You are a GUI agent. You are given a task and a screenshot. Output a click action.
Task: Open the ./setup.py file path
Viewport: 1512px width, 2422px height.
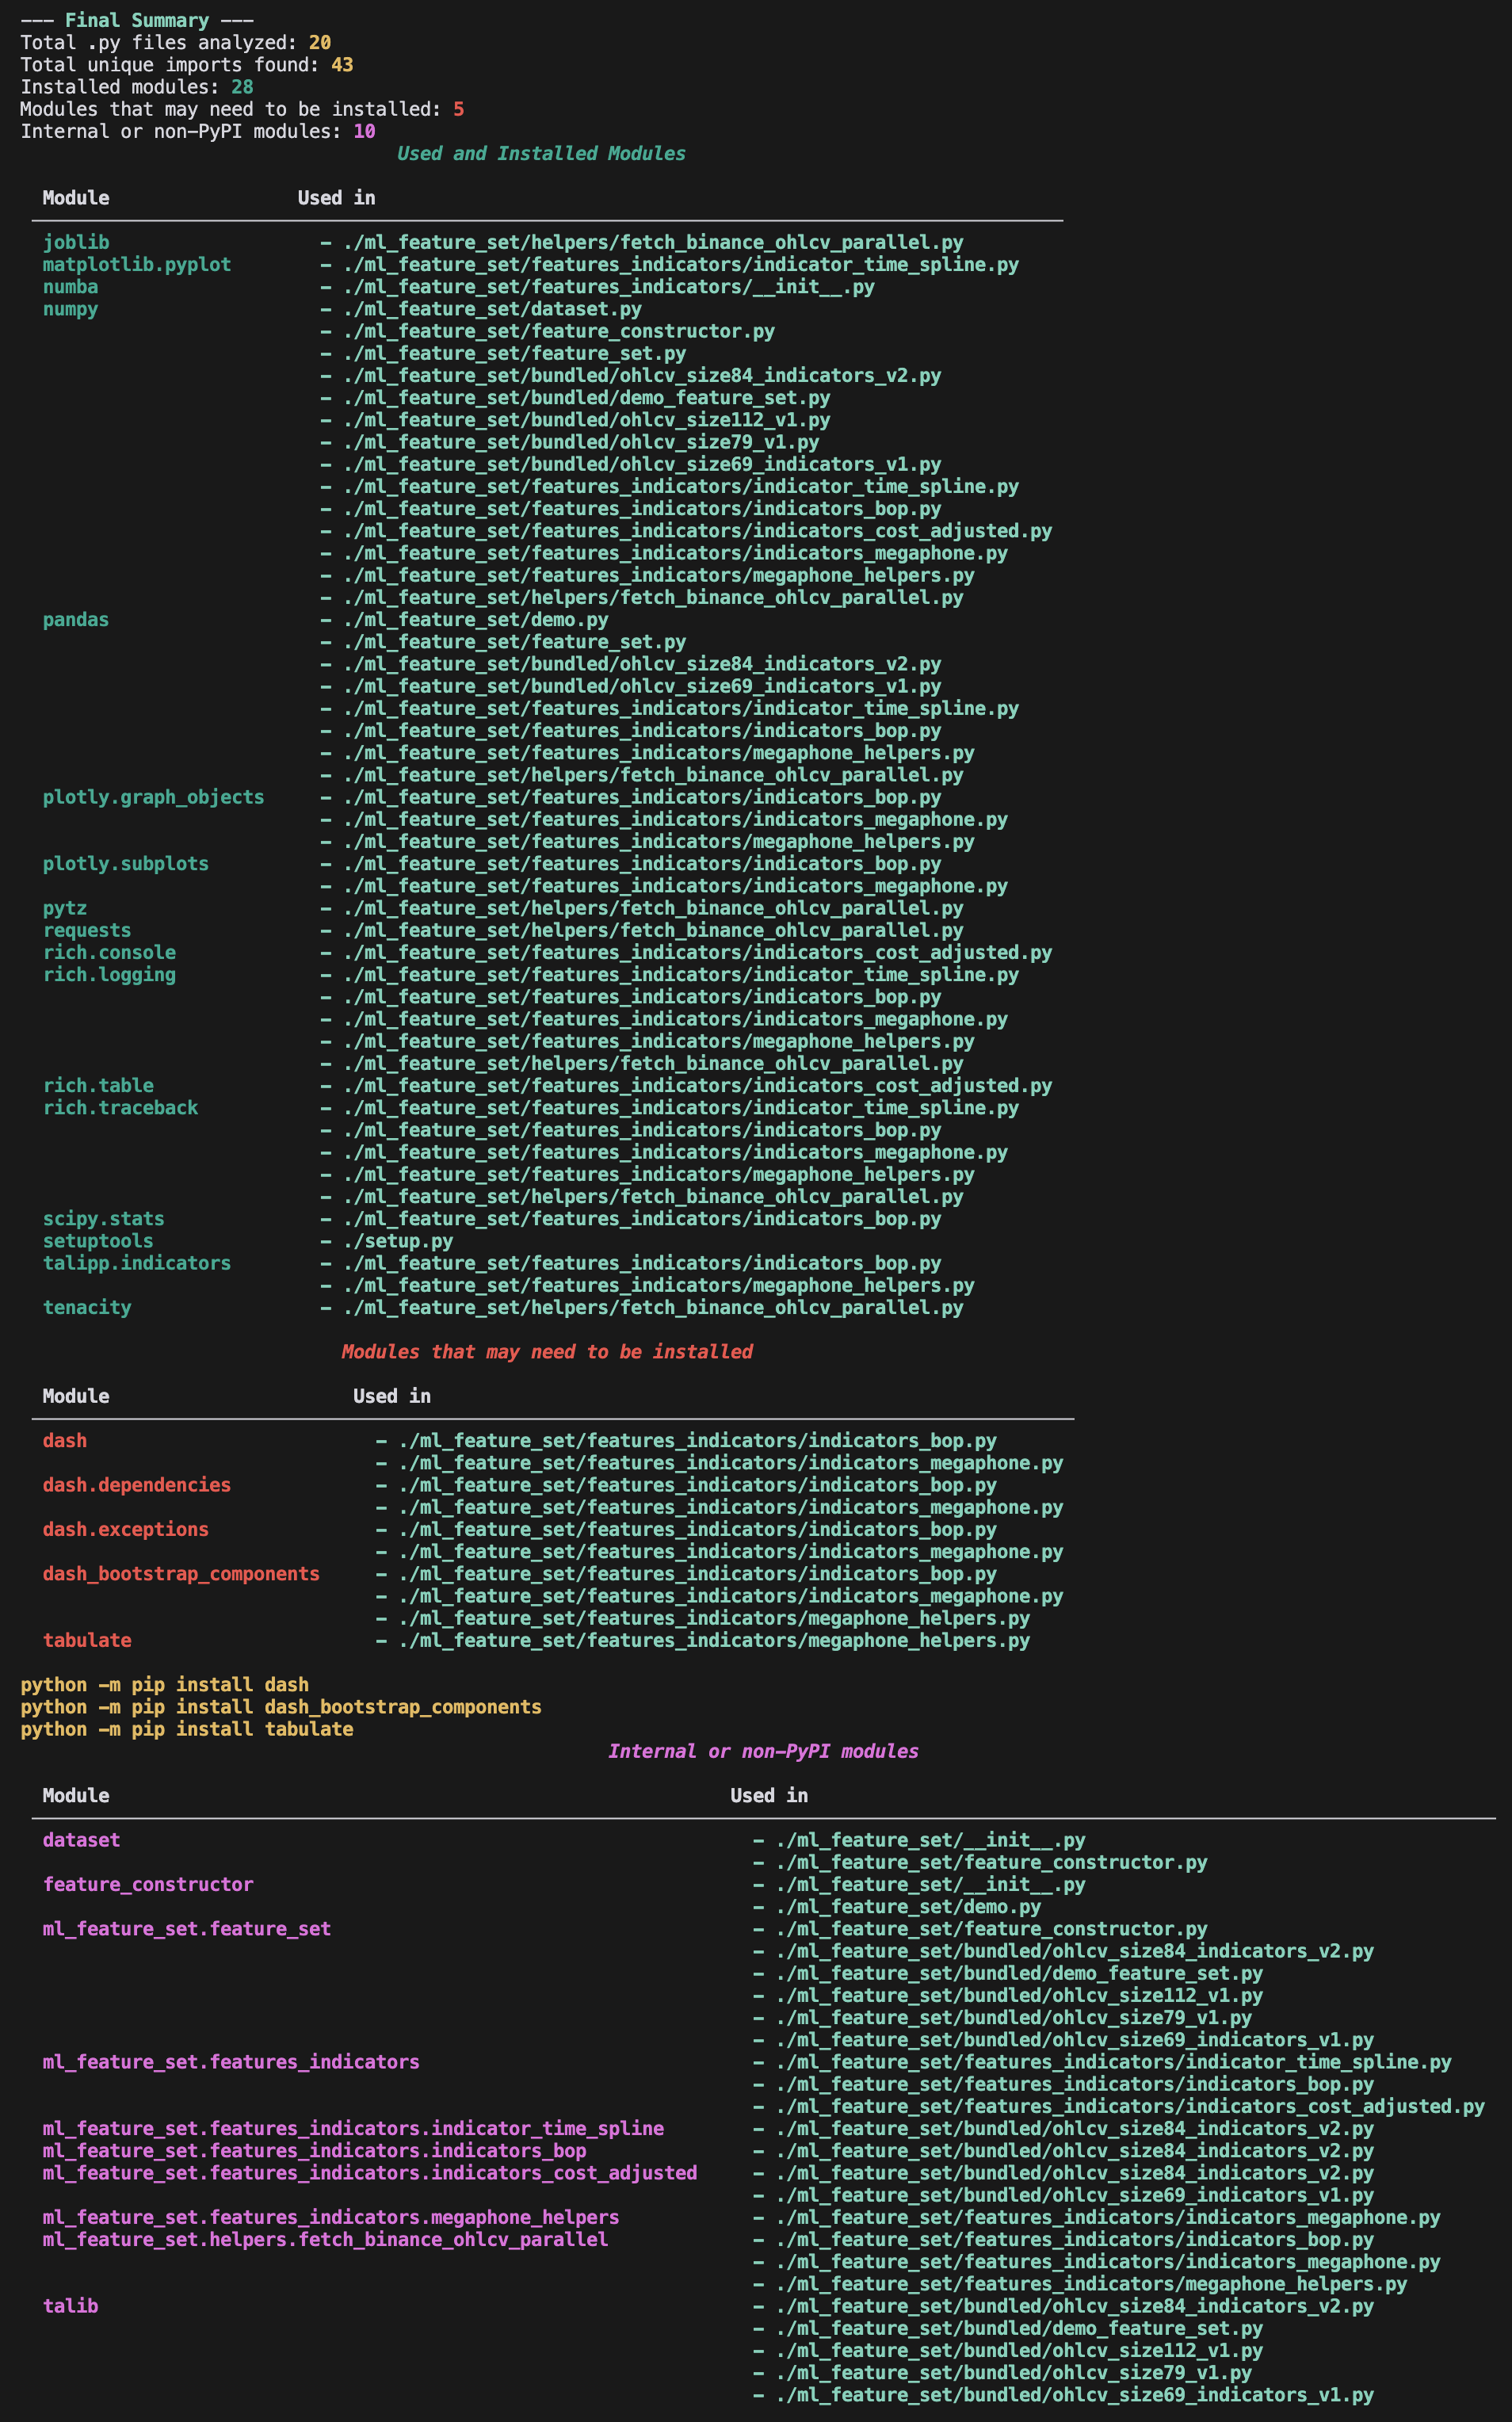coord(397,1241)
